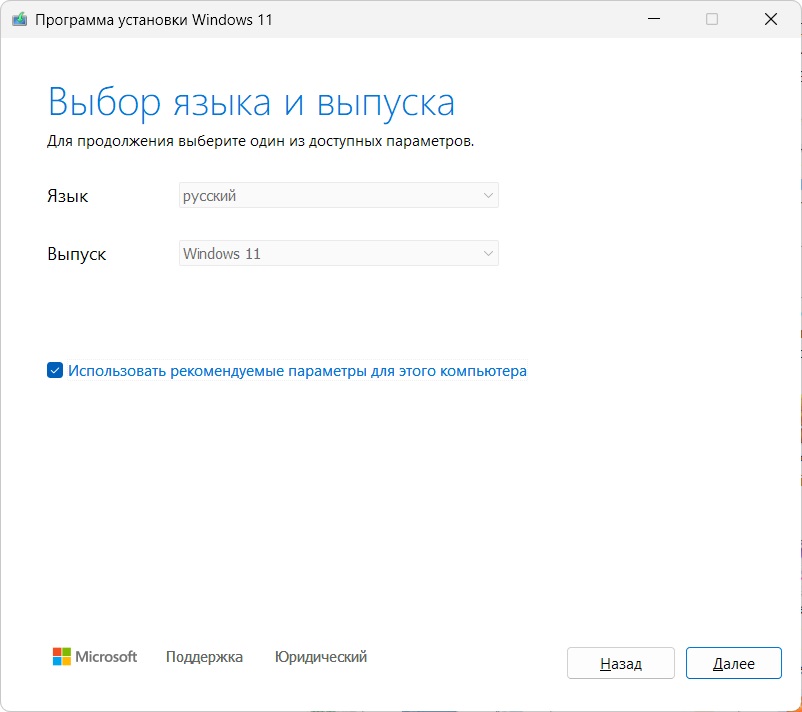Close the Windows 11 setup window

point(771,19)
